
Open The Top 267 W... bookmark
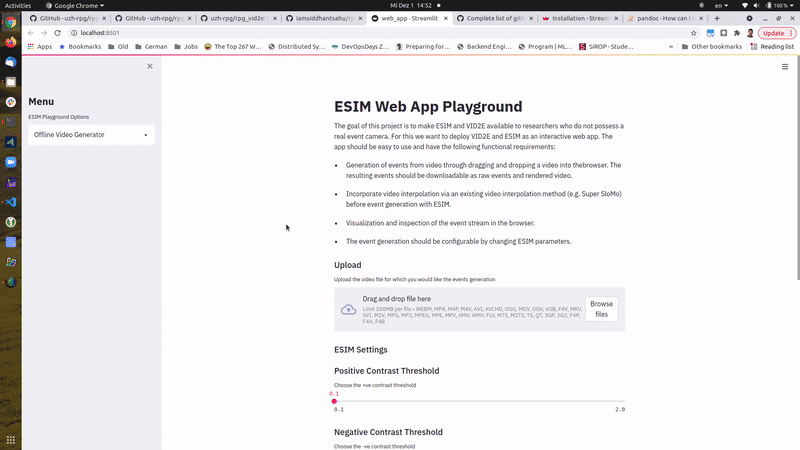click(233, 46)
